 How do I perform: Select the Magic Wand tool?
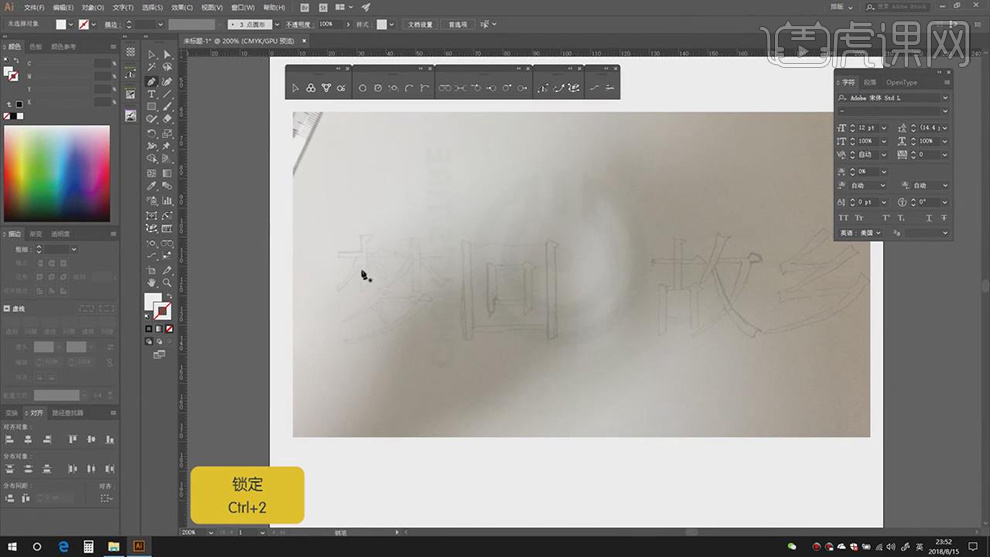point(151,68)
